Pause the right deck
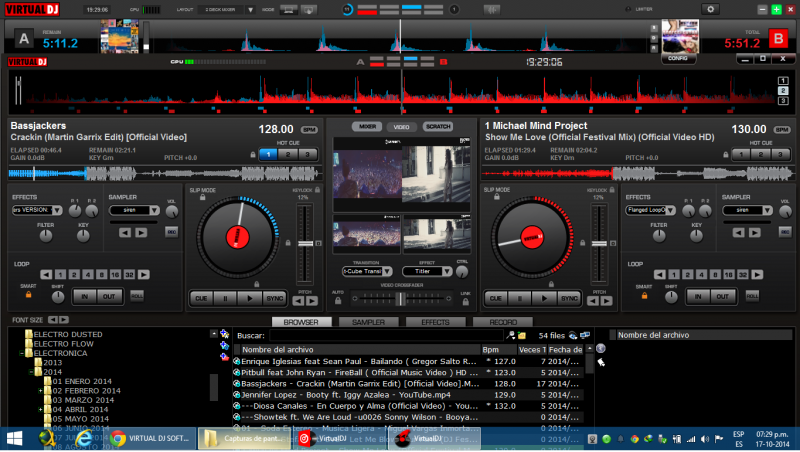 coord(518,298)
